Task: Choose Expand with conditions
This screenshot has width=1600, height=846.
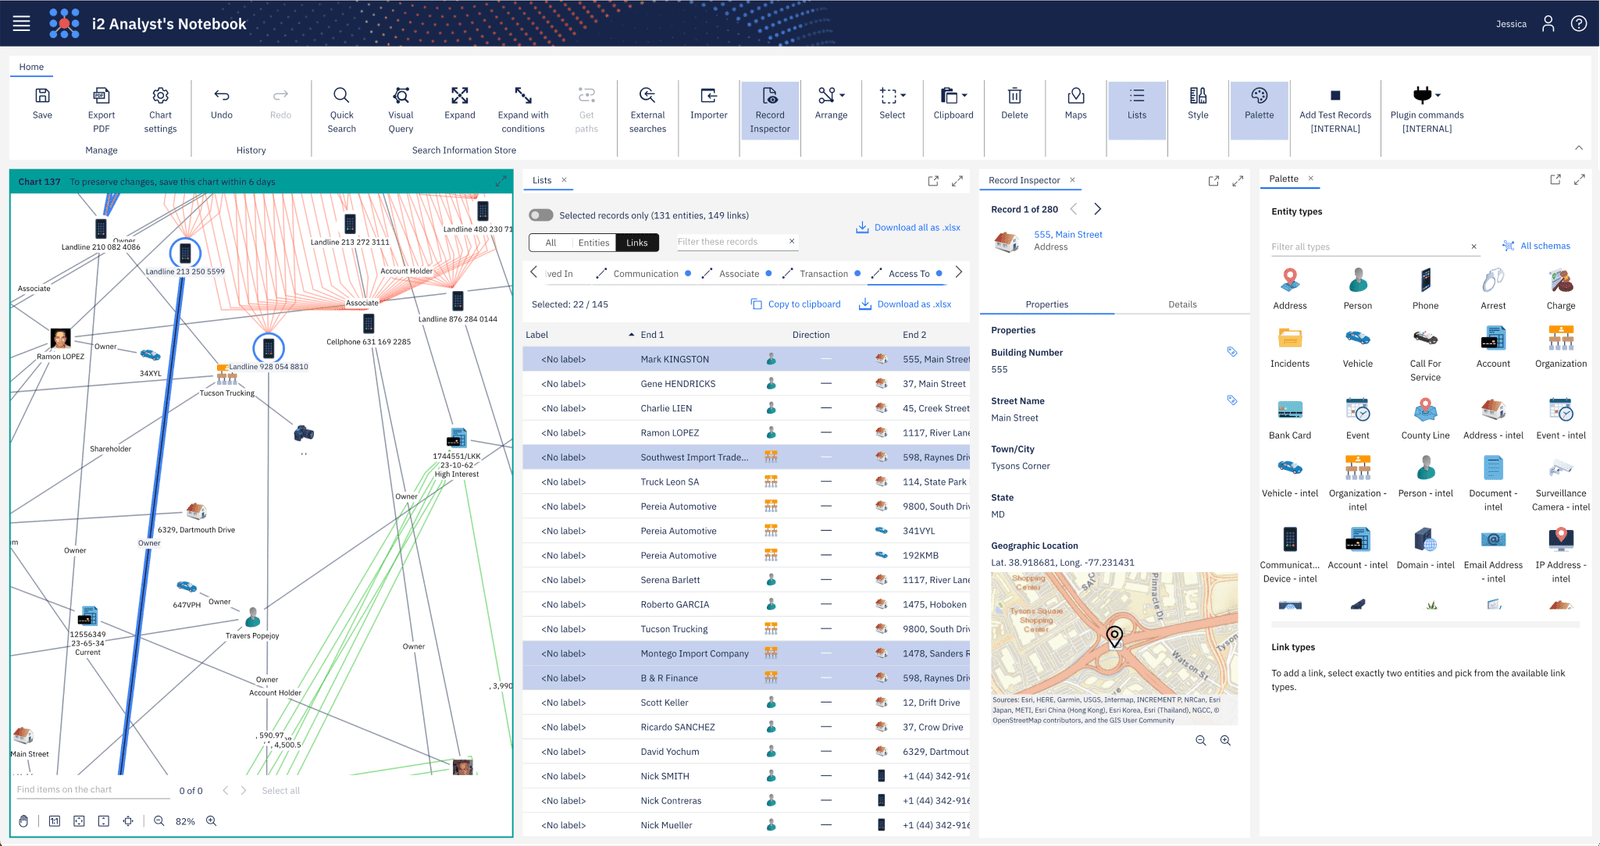Action: point(523,109)
